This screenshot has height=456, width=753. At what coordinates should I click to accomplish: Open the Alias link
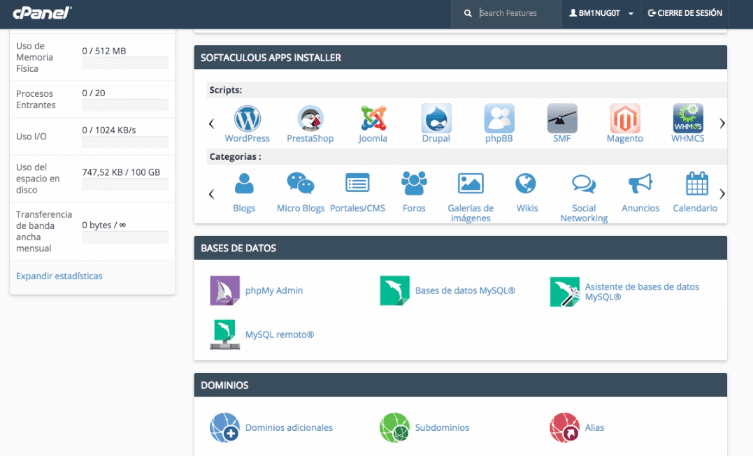coord(594,427)
